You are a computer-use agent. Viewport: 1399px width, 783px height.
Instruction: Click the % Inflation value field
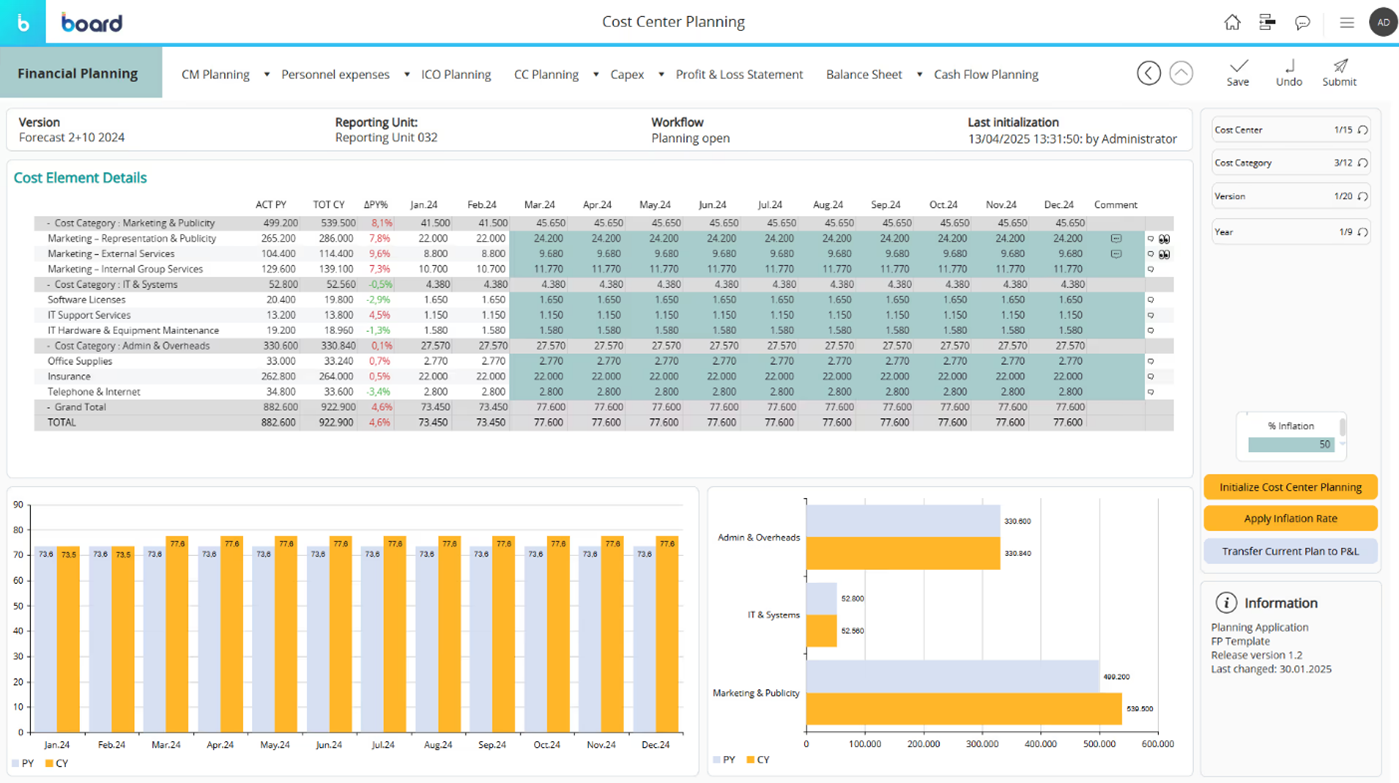(x=1291, y=444)
